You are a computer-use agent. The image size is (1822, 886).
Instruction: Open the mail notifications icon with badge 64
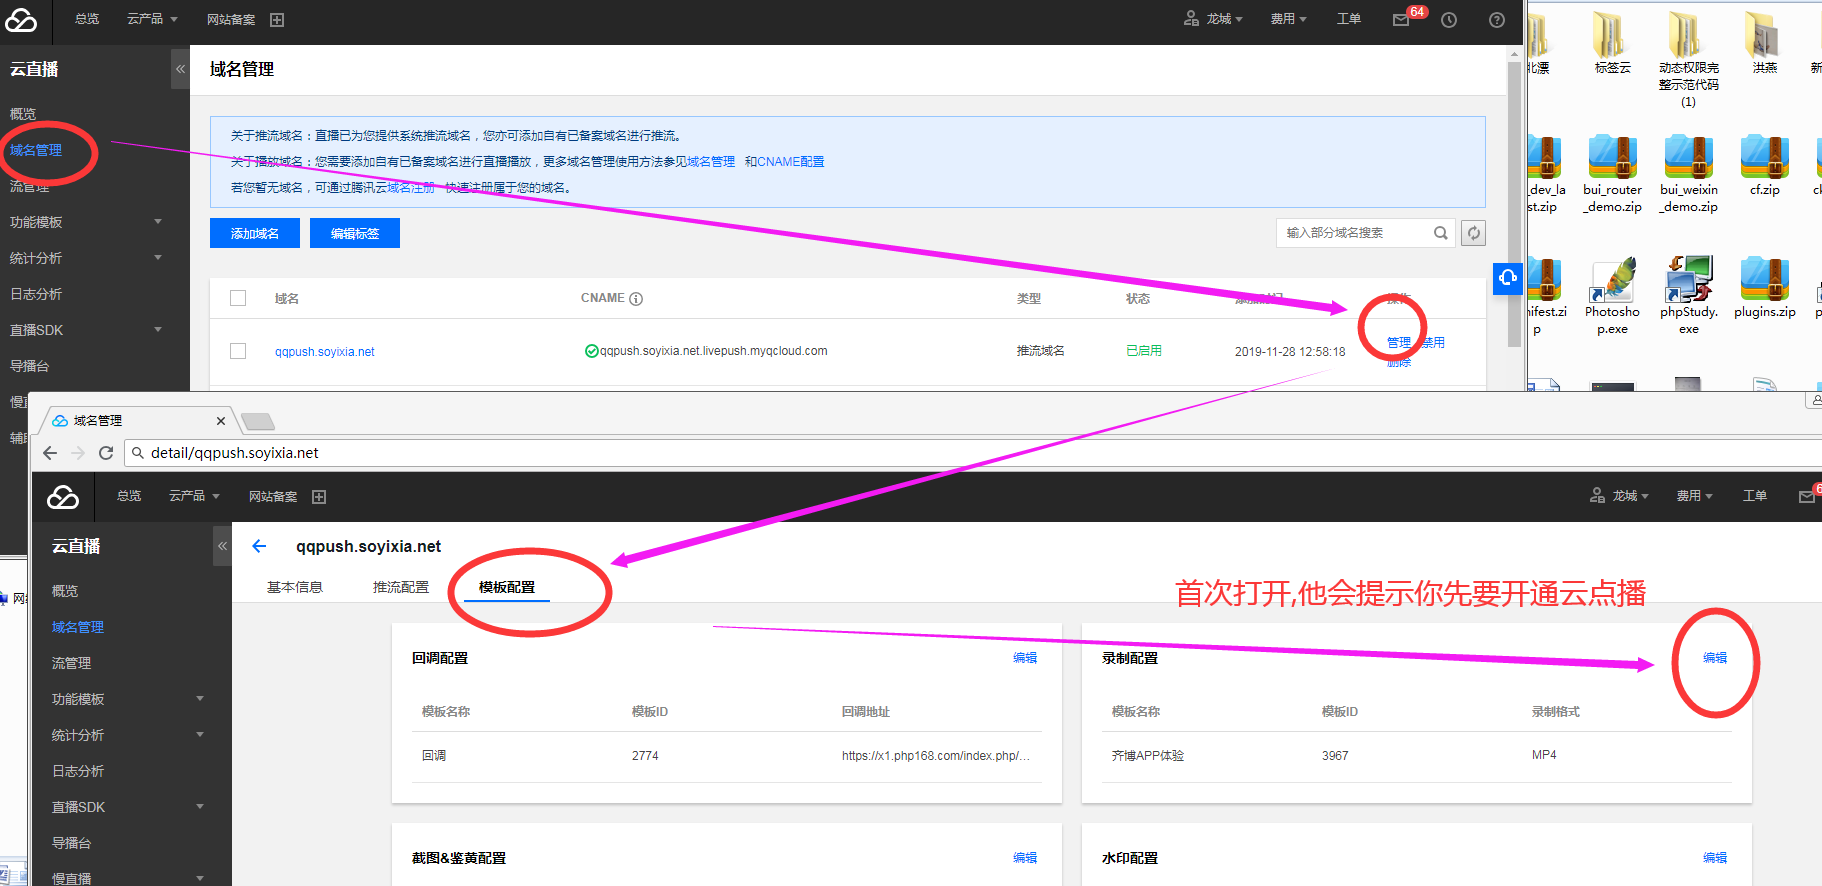[x=1401, y=20]
